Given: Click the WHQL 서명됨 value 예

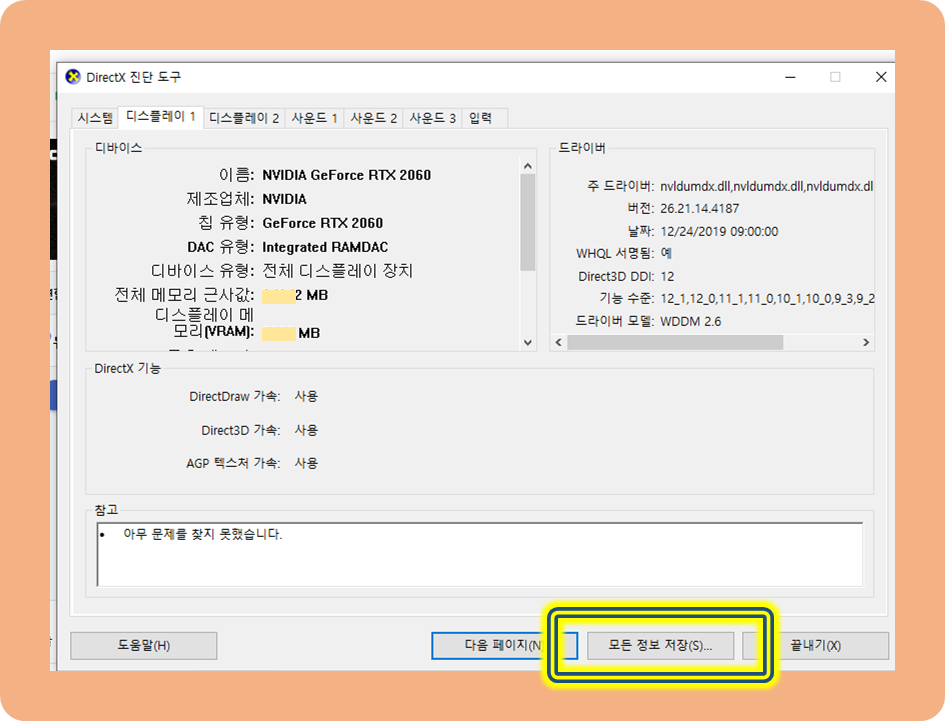Looking at the screenshot, I should [666, 253].
